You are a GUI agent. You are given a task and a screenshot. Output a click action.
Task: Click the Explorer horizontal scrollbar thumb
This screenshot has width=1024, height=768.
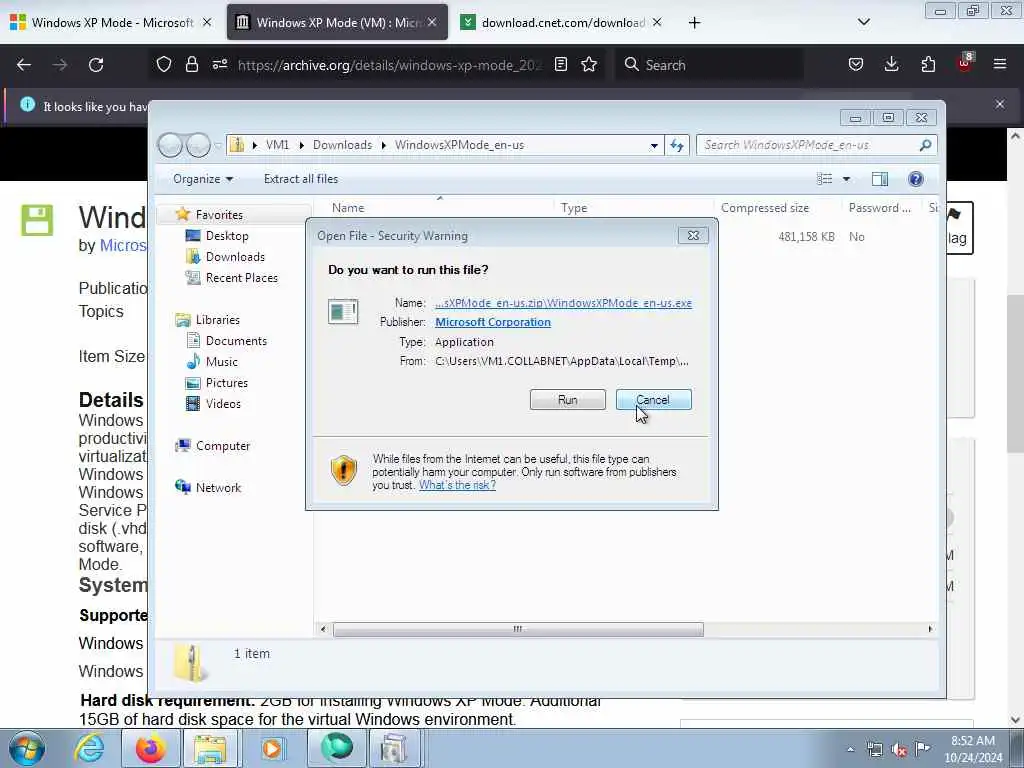coord(518,629)
